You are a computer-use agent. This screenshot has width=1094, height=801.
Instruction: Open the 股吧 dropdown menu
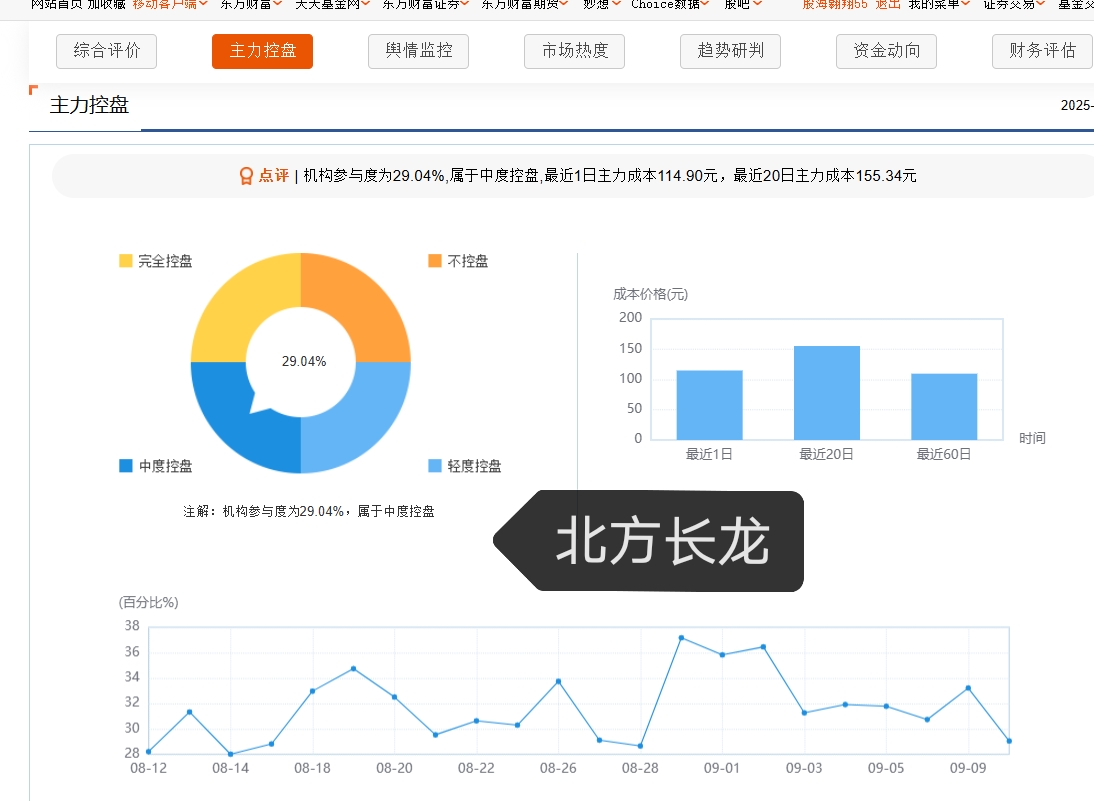click(743, 4)
